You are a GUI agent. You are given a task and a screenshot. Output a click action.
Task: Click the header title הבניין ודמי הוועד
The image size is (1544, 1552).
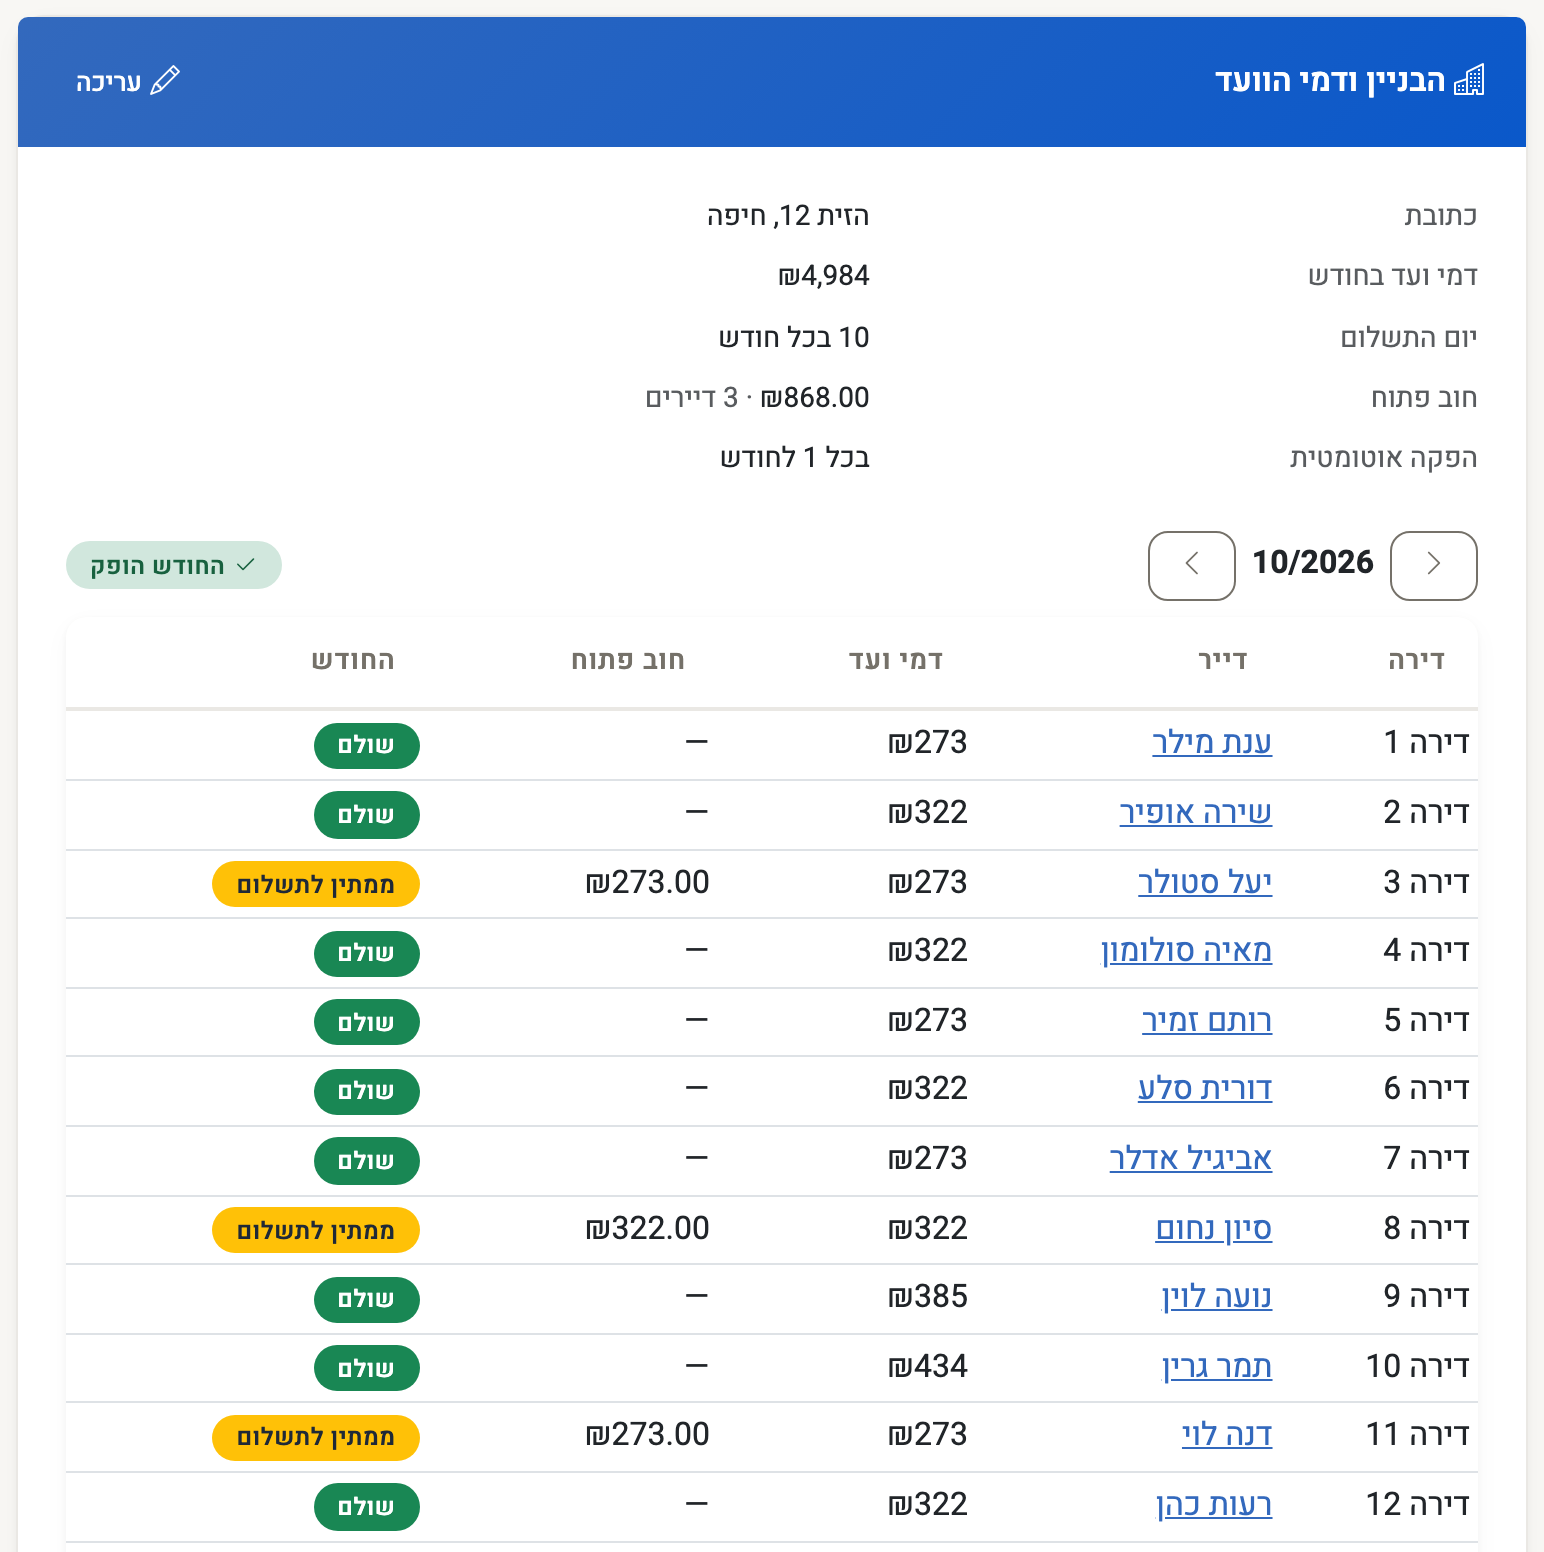pyautogui.click(x=1330, y=80)
